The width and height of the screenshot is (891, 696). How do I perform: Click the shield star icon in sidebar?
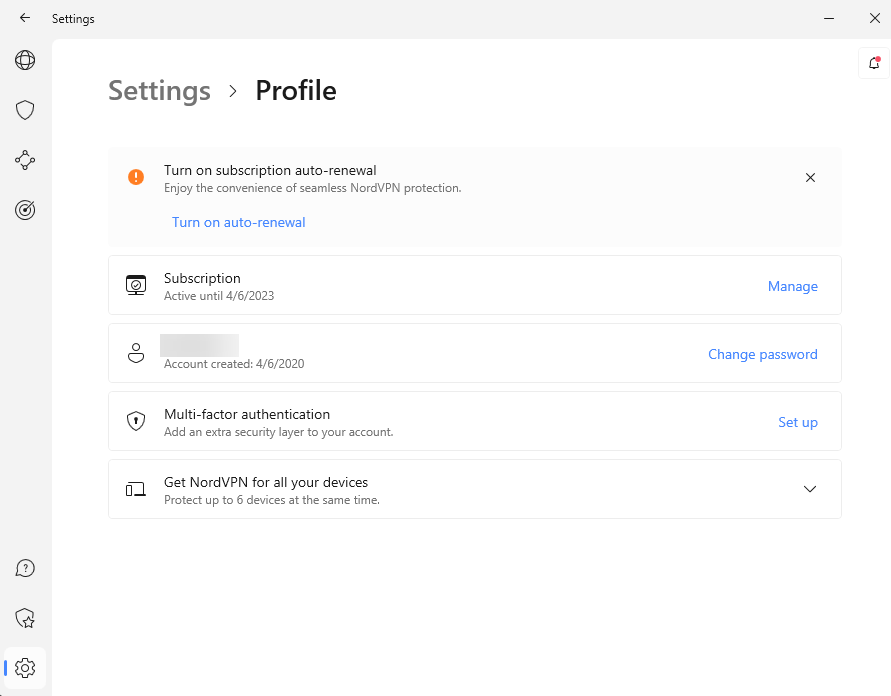(x=25, y=619)
